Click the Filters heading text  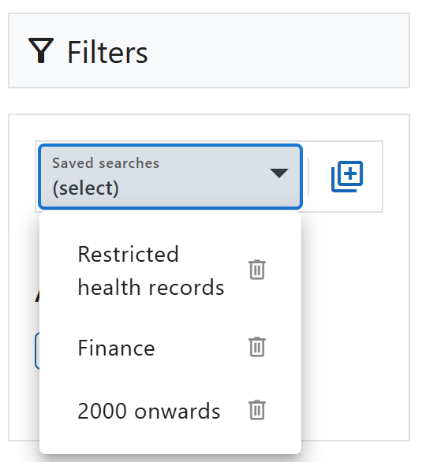click(107, 52)
